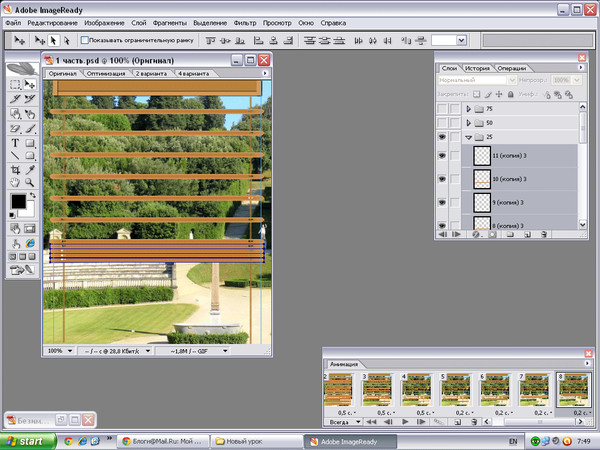The height and width of the screenshot is (450, 600).
Task: Open the Файл menu
Action: coord(13,23)
